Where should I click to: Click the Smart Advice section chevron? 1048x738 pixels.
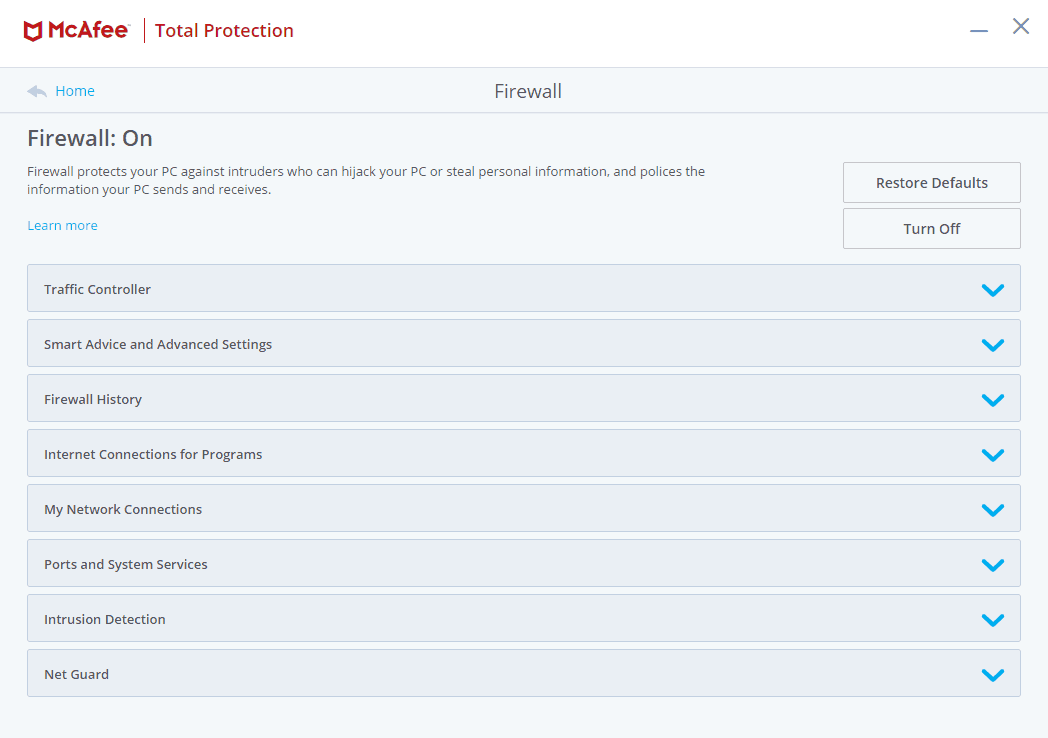(993, 344)
